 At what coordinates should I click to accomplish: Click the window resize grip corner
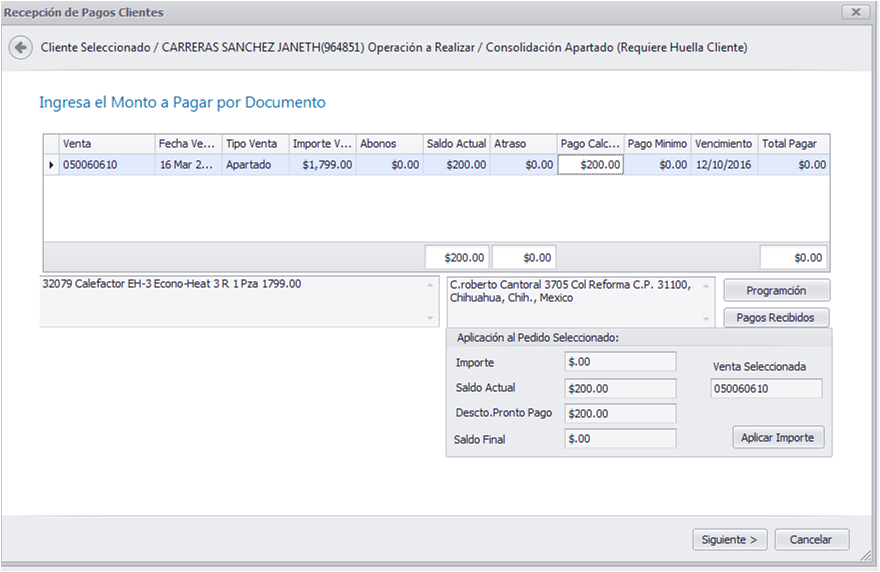[x=867, y=555]
